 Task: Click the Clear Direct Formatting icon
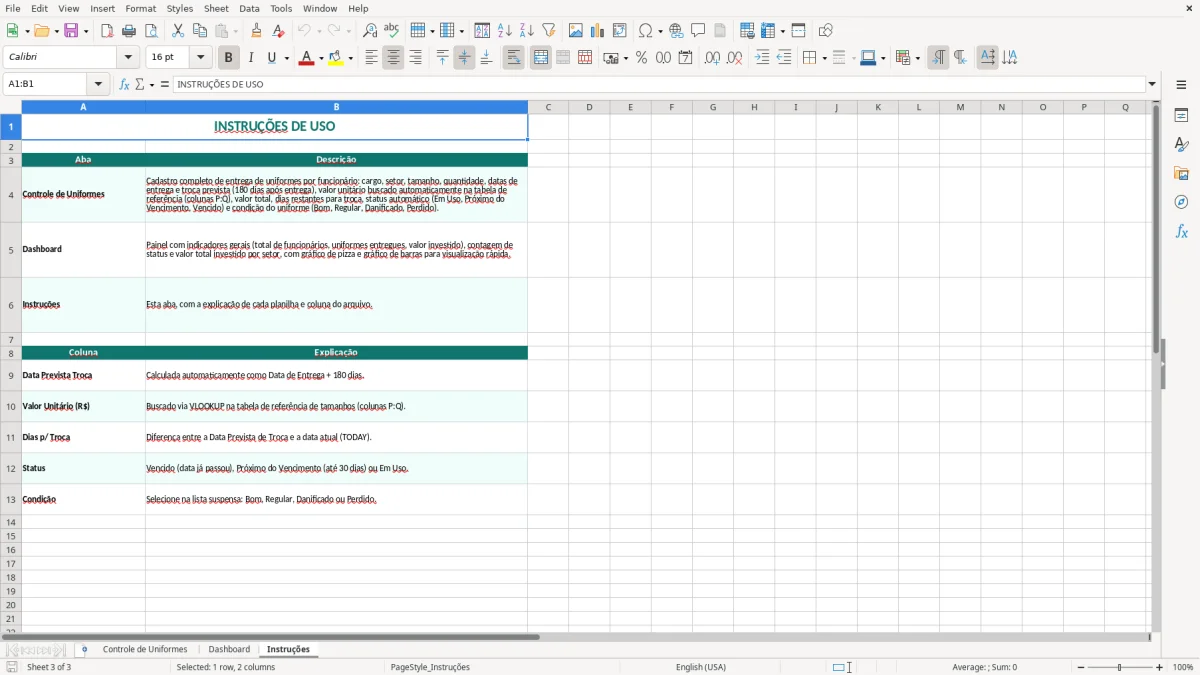[278, 31]
